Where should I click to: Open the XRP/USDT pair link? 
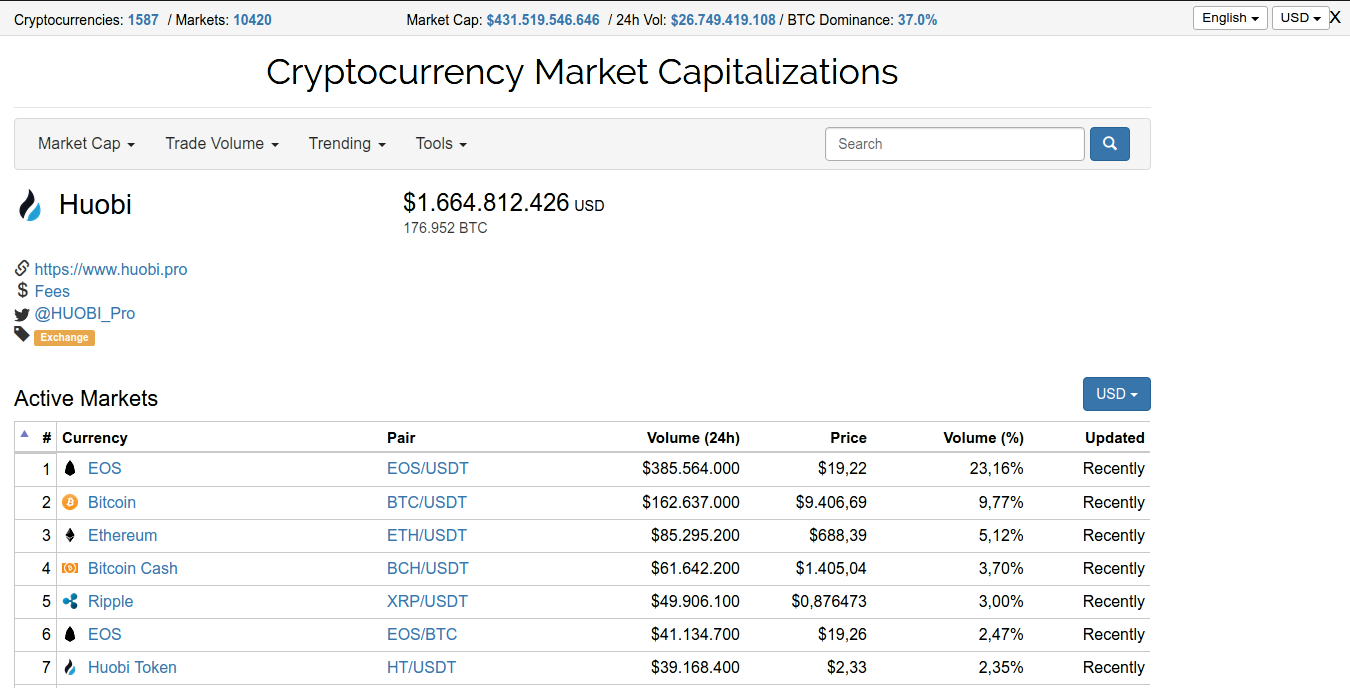(427, 601)
